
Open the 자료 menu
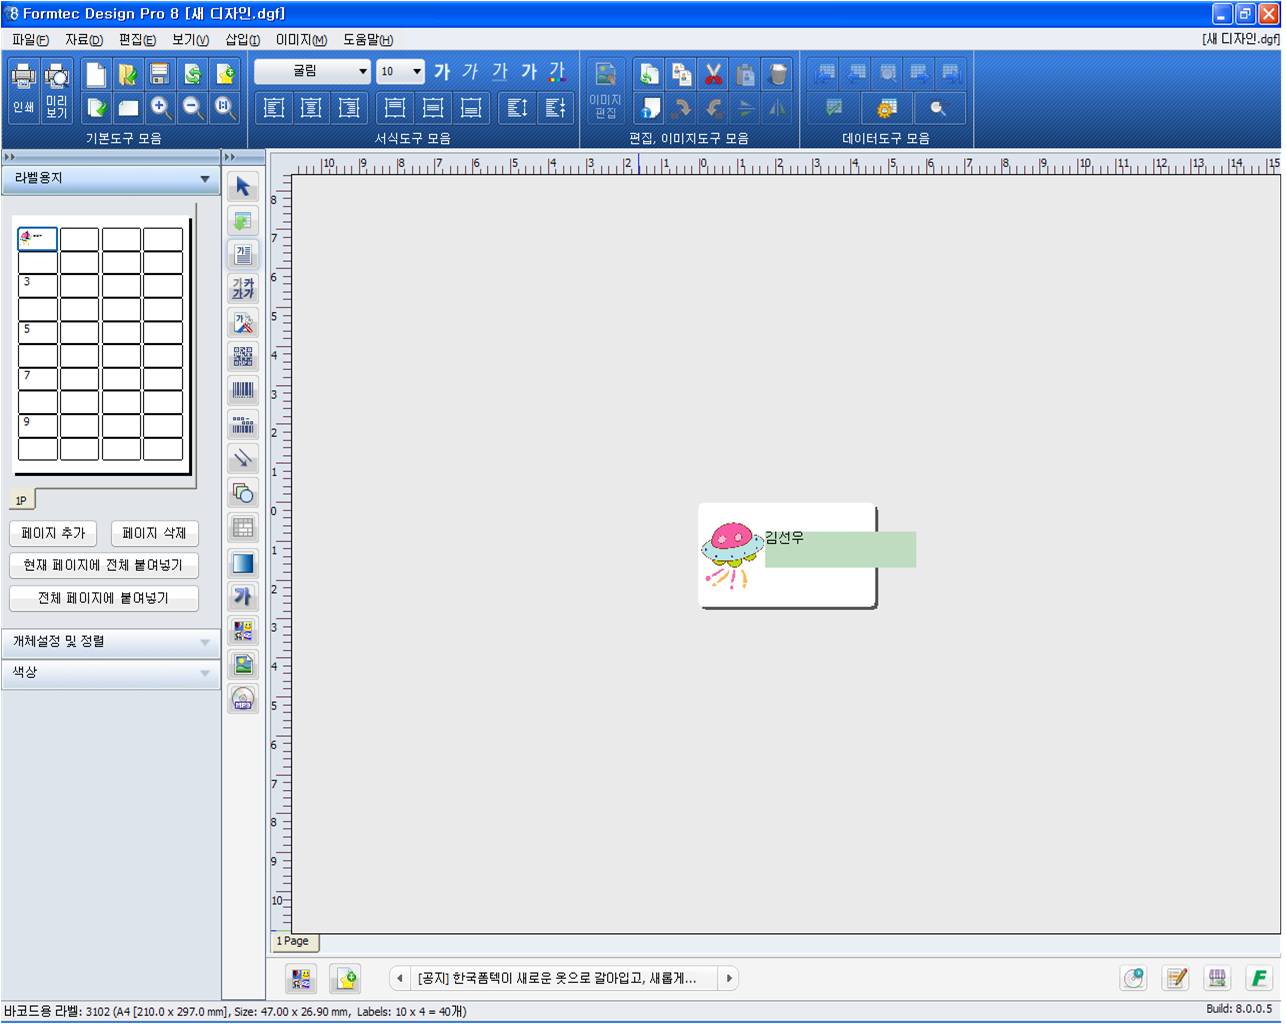click(x=84, y=40)
